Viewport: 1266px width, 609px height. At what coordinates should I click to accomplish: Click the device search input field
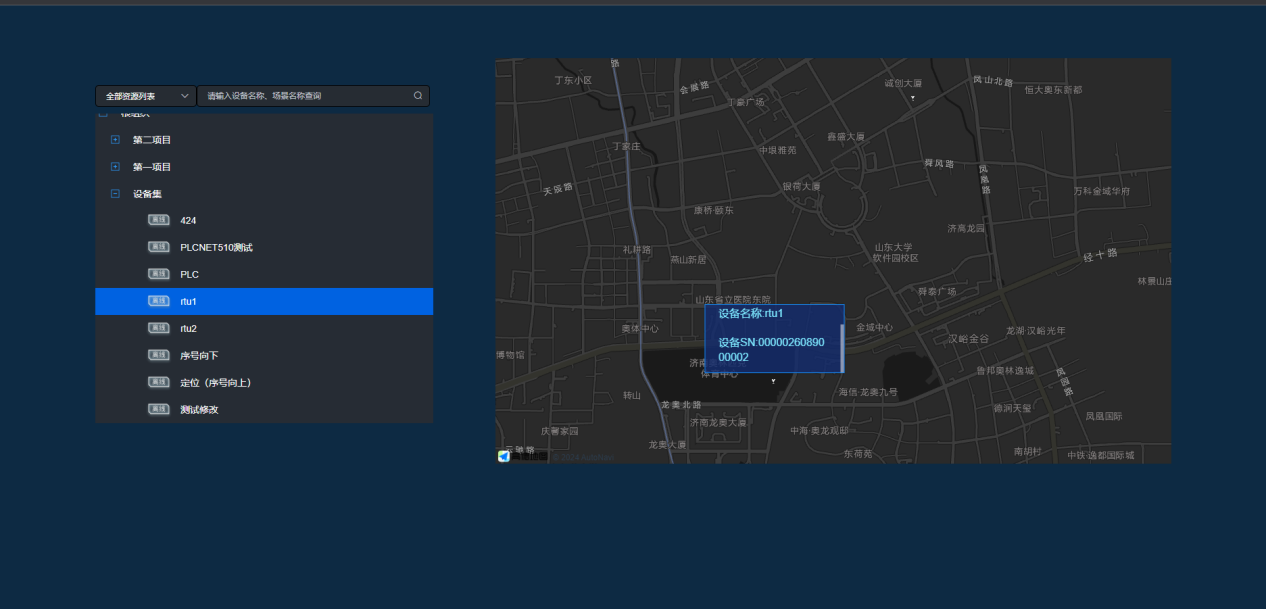(305, 96)
